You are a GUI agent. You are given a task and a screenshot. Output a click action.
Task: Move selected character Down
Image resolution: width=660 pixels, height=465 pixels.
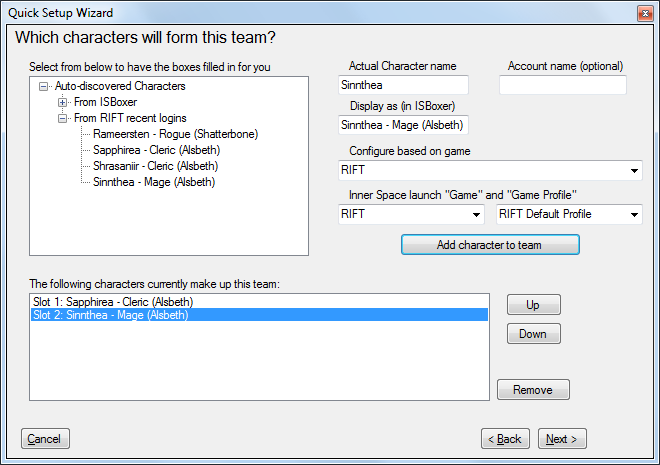534,334
